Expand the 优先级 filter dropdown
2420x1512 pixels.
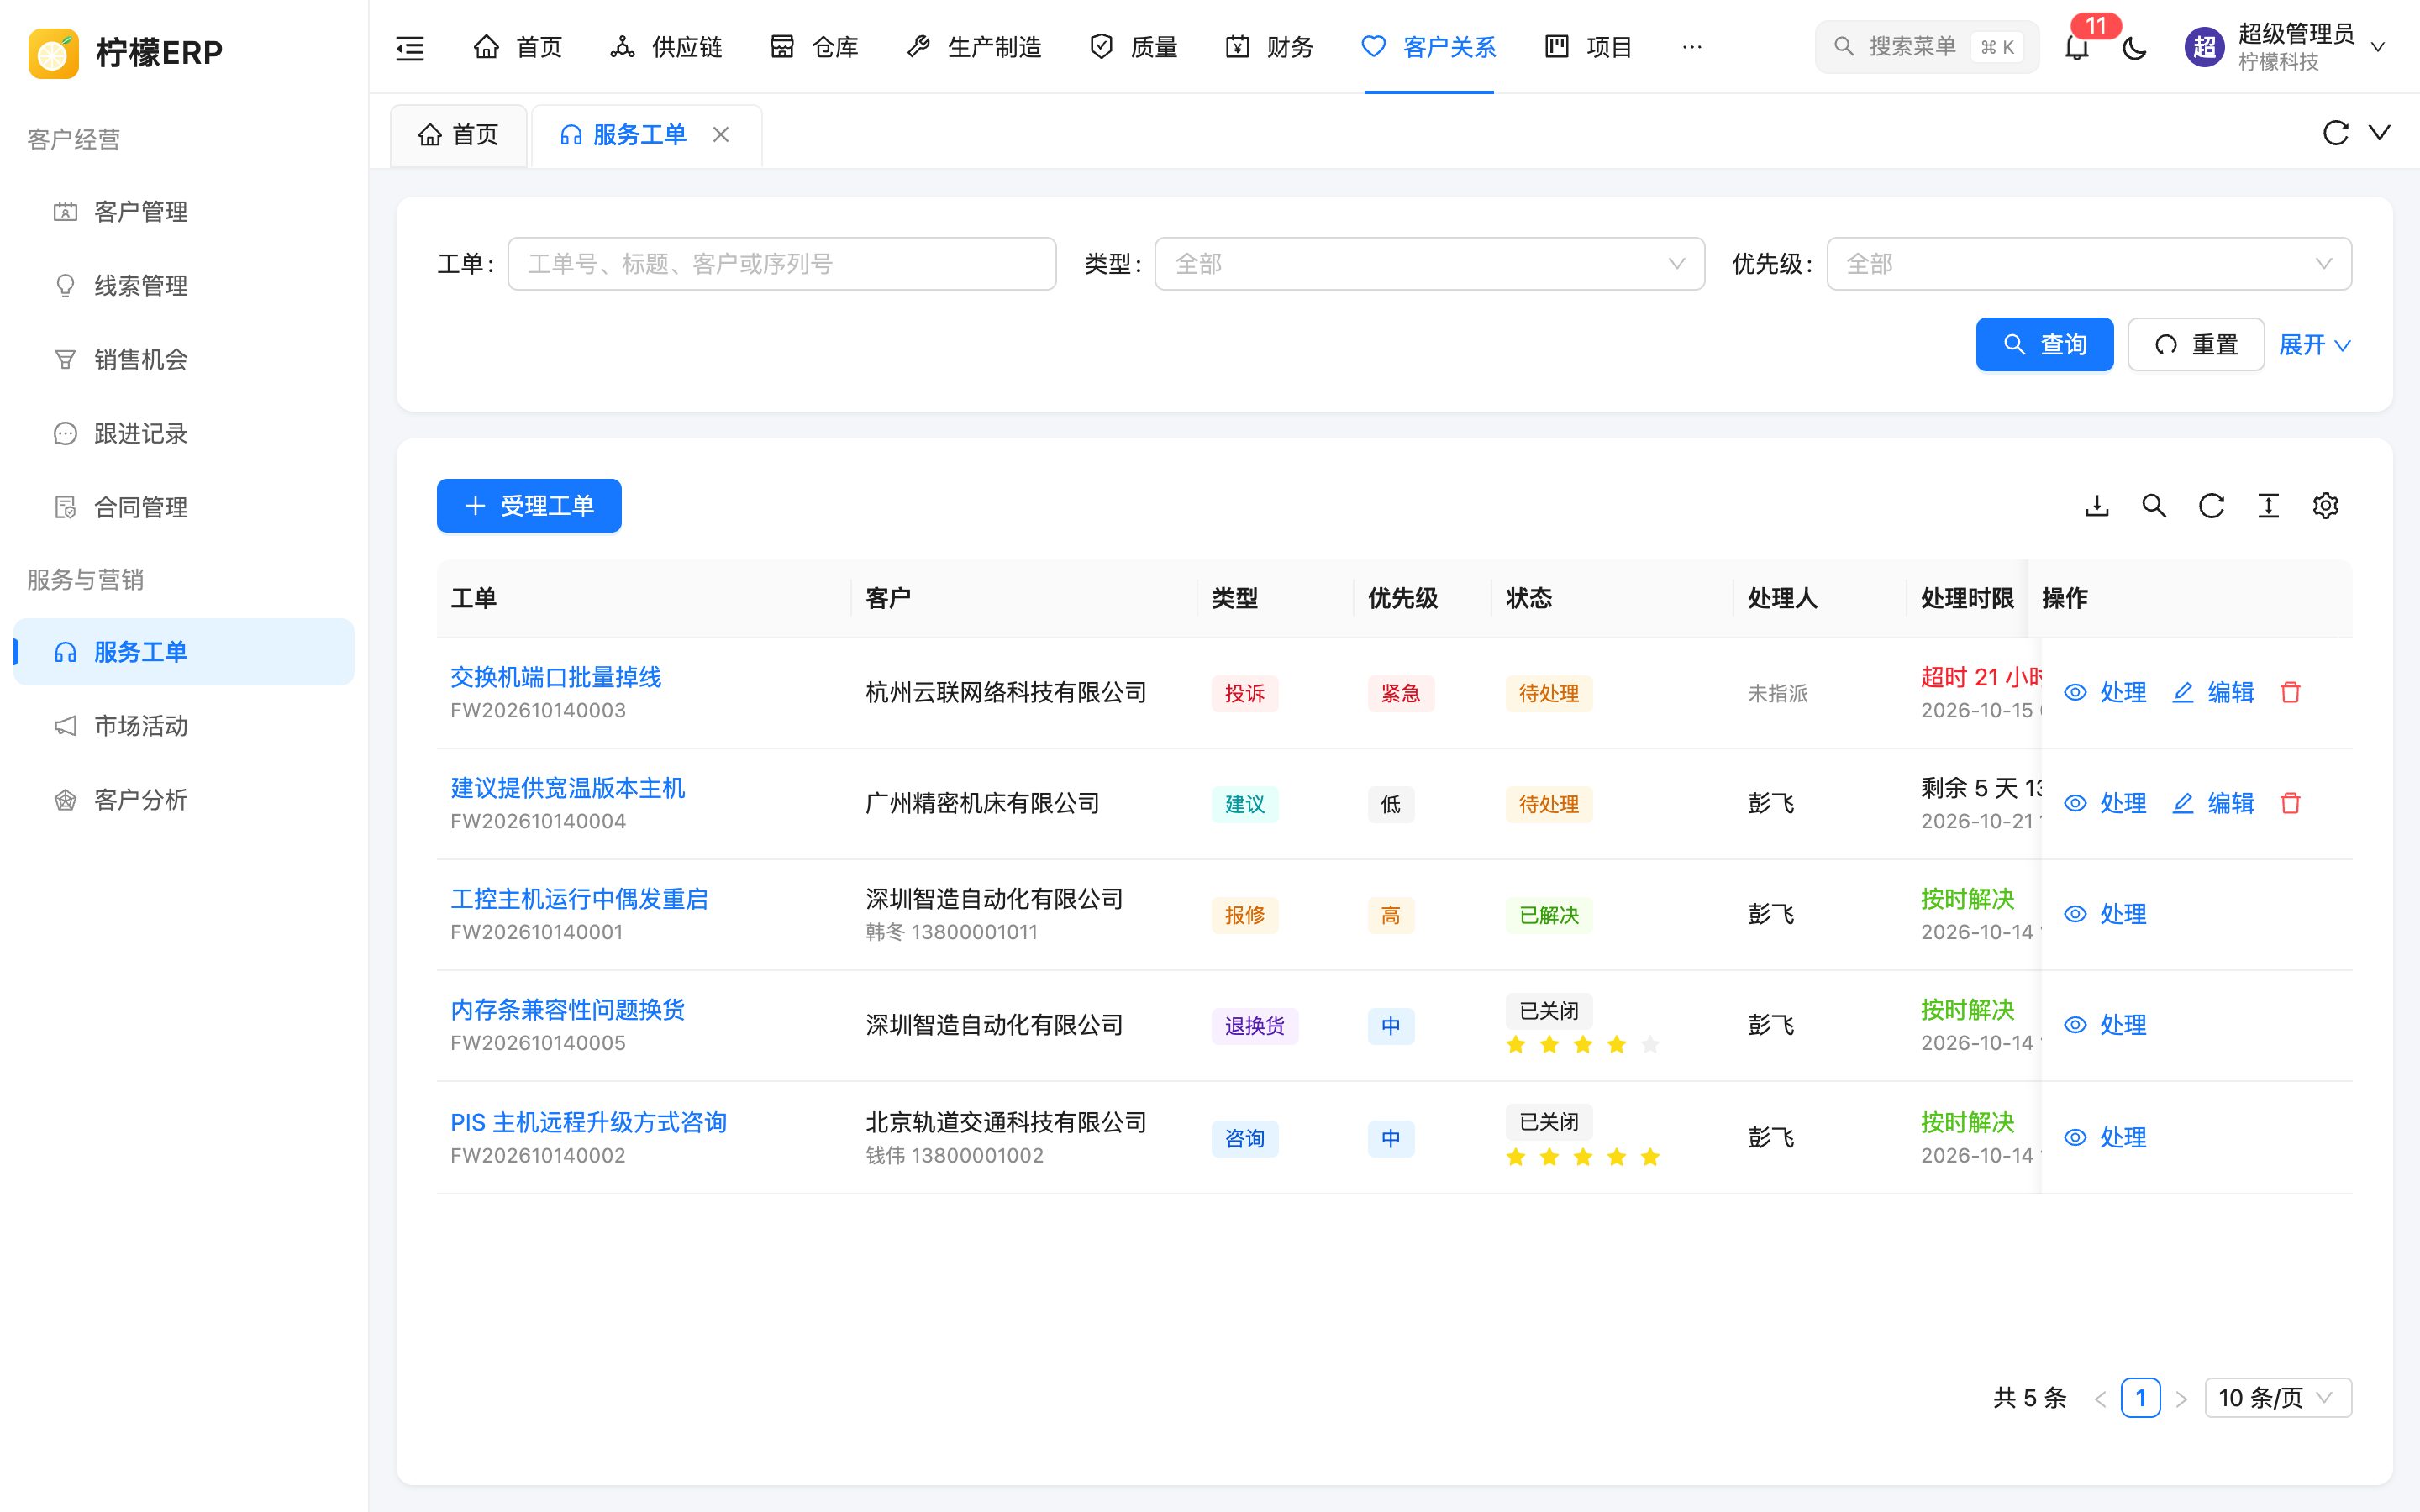(x=2088, y=264)
